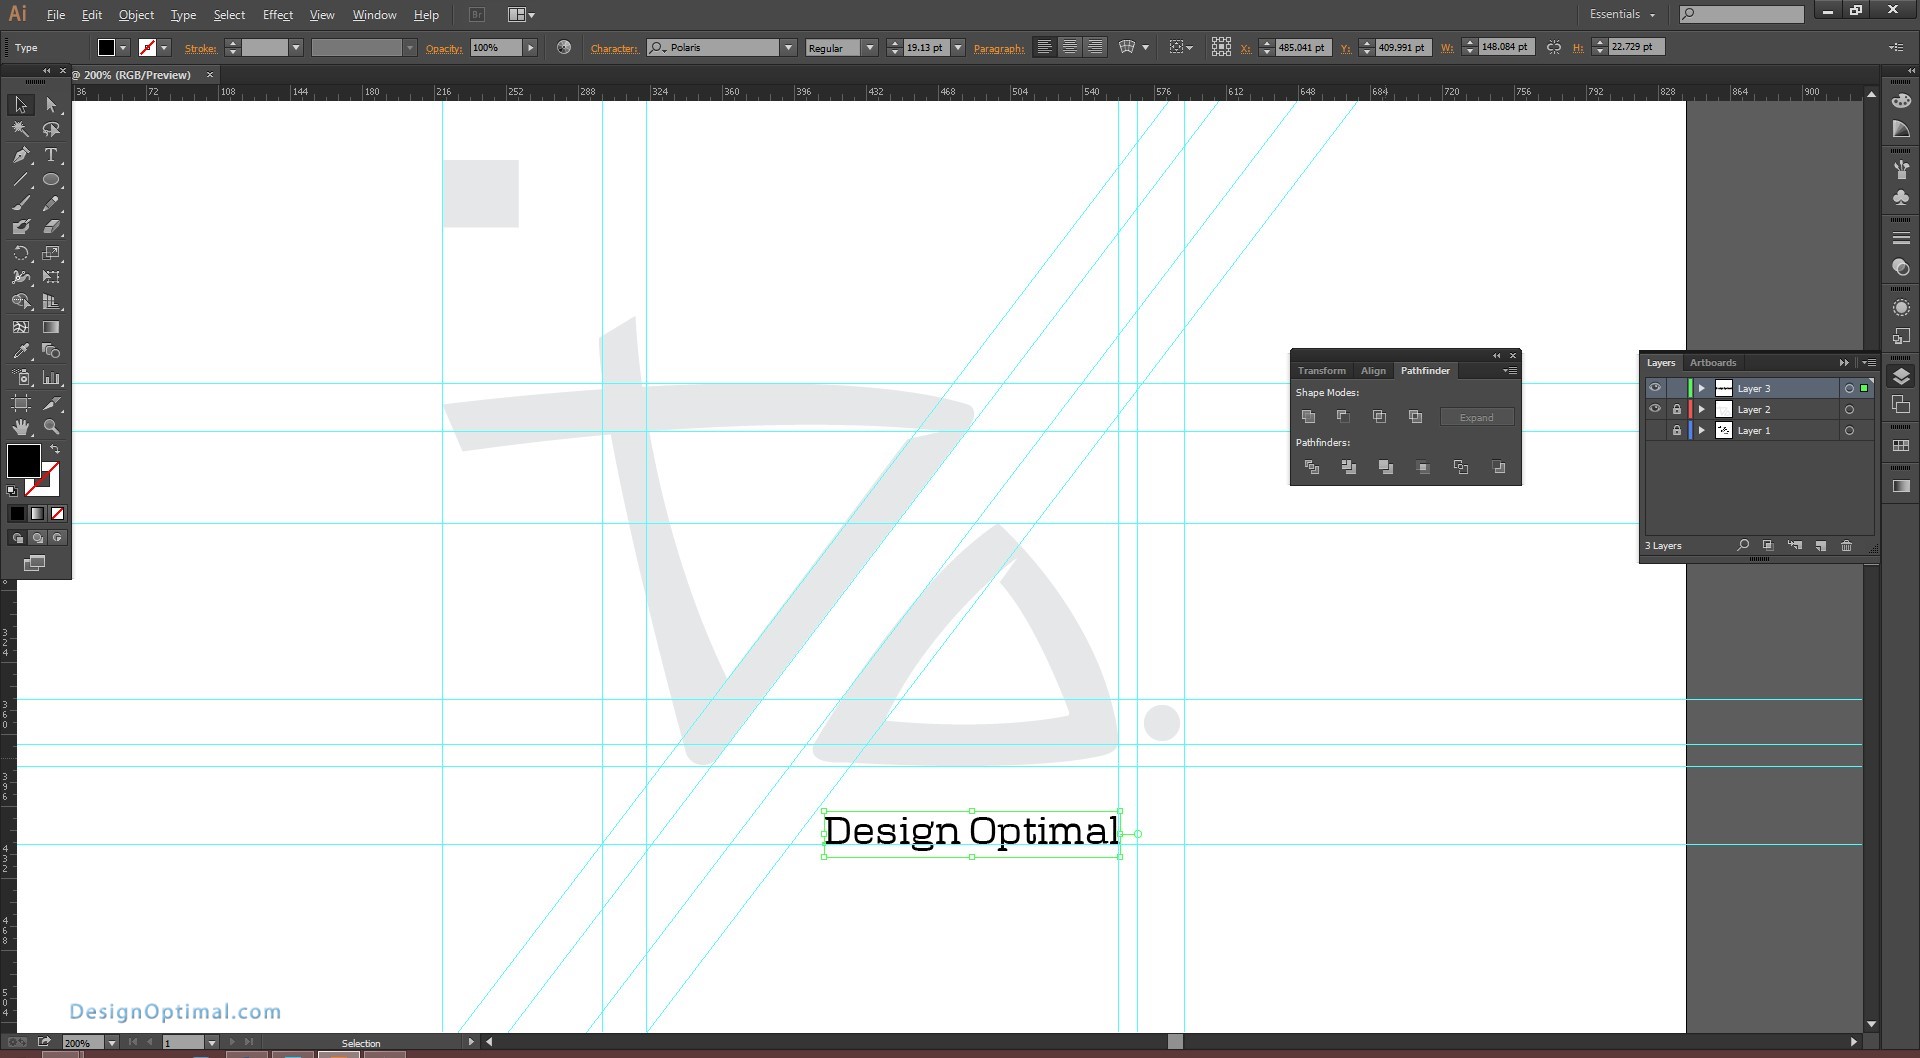Open the Polaris font family dropdown
The image size is (1920, 1058).
click(788, 48)
